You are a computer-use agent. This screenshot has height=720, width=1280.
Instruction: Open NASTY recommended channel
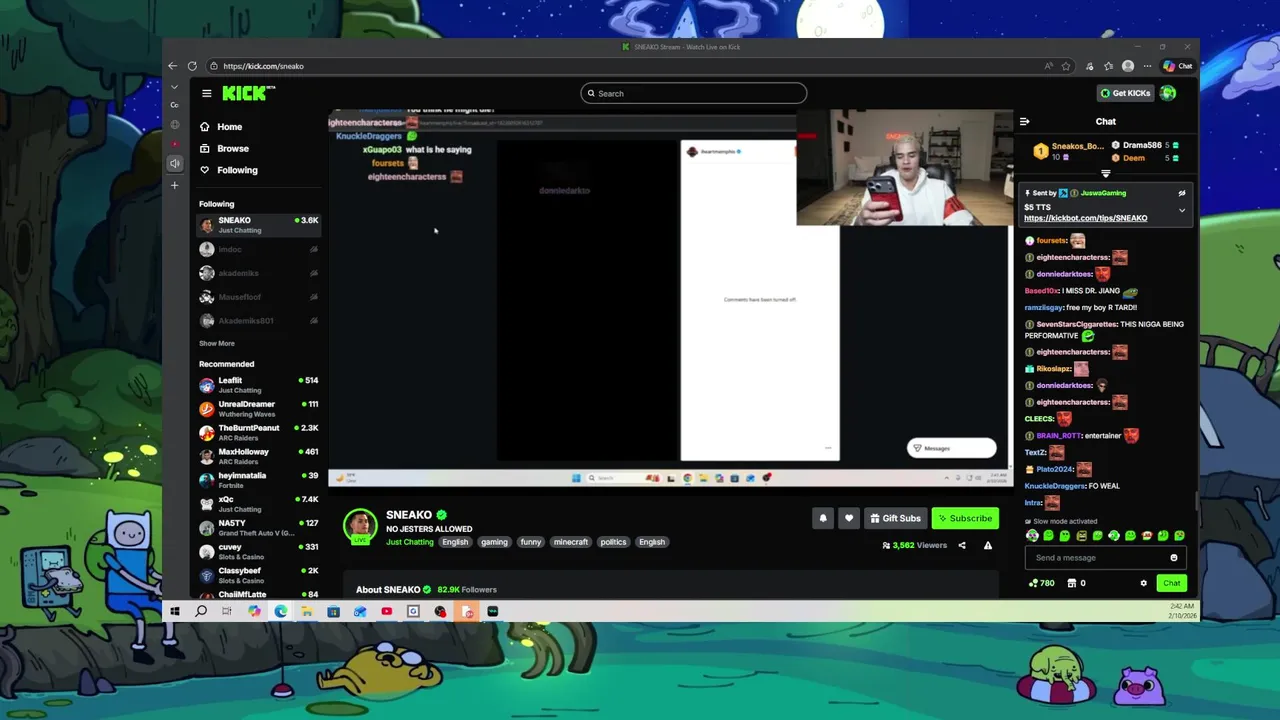(258, 528)
